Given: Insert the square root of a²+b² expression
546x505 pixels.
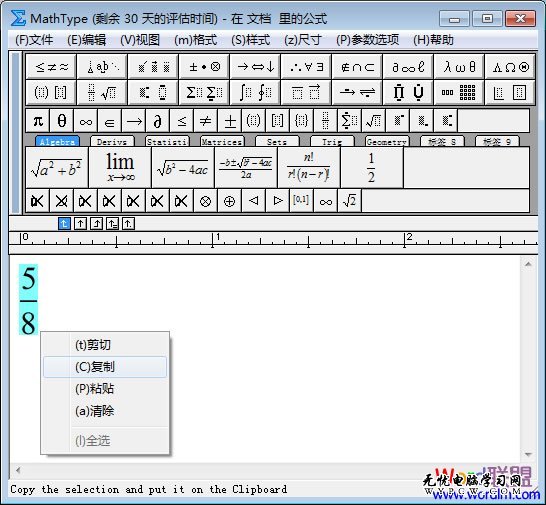Looking at the screenshot, I should 57,168.
